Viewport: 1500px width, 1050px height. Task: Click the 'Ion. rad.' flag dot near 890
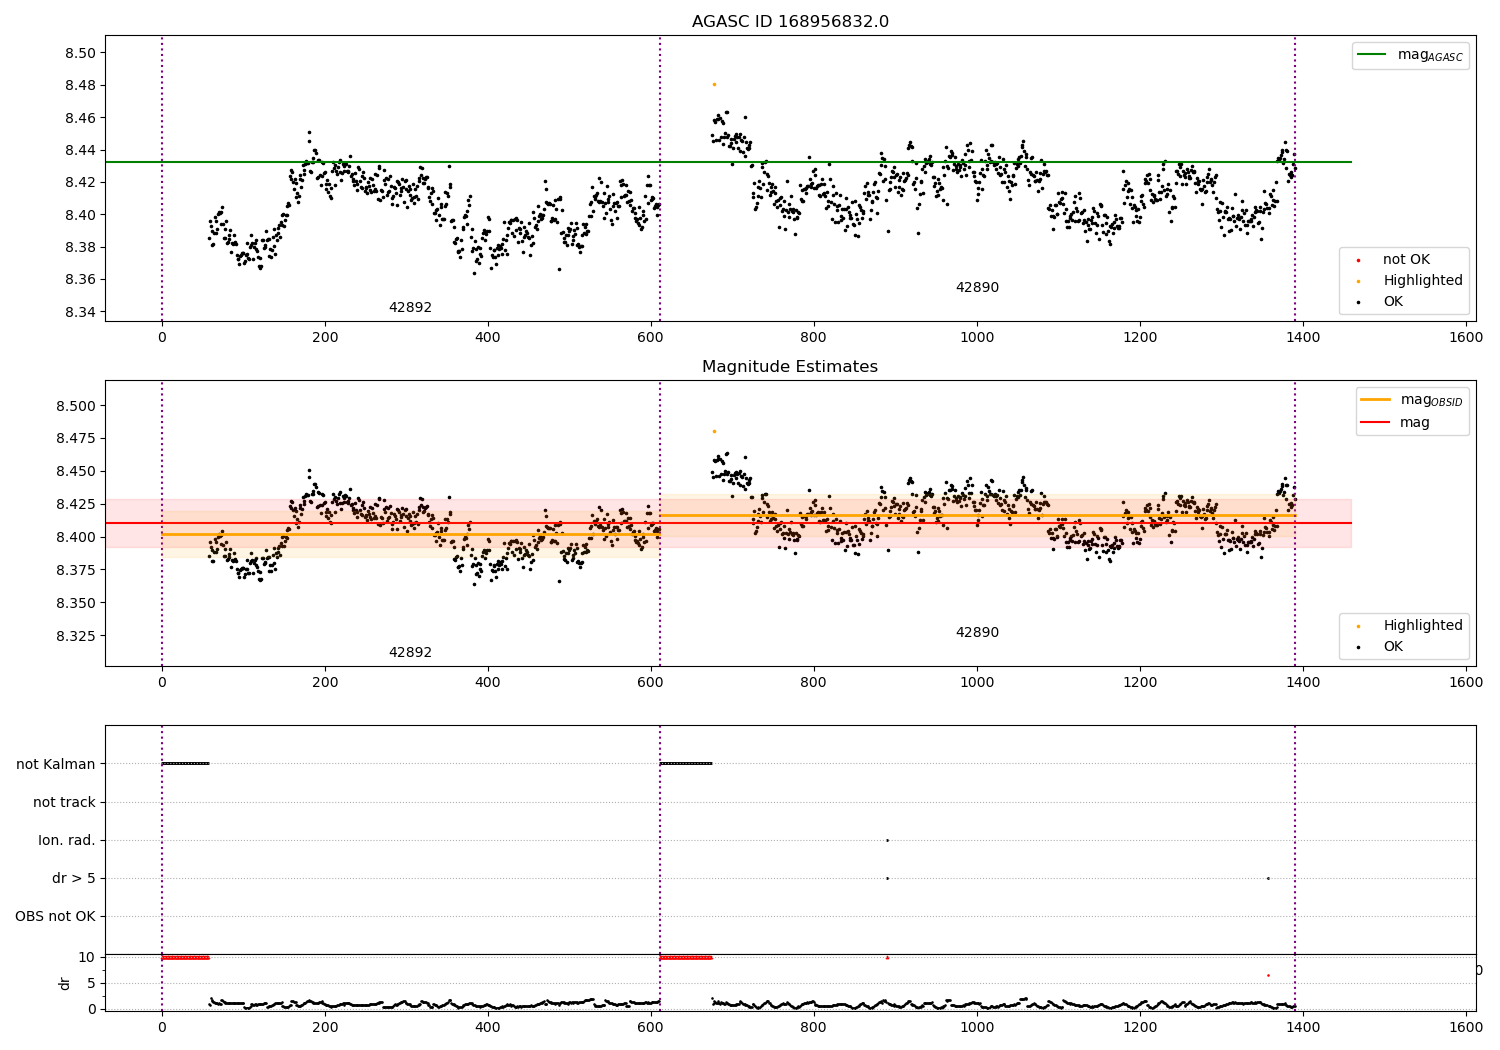(x=887, y=840)
